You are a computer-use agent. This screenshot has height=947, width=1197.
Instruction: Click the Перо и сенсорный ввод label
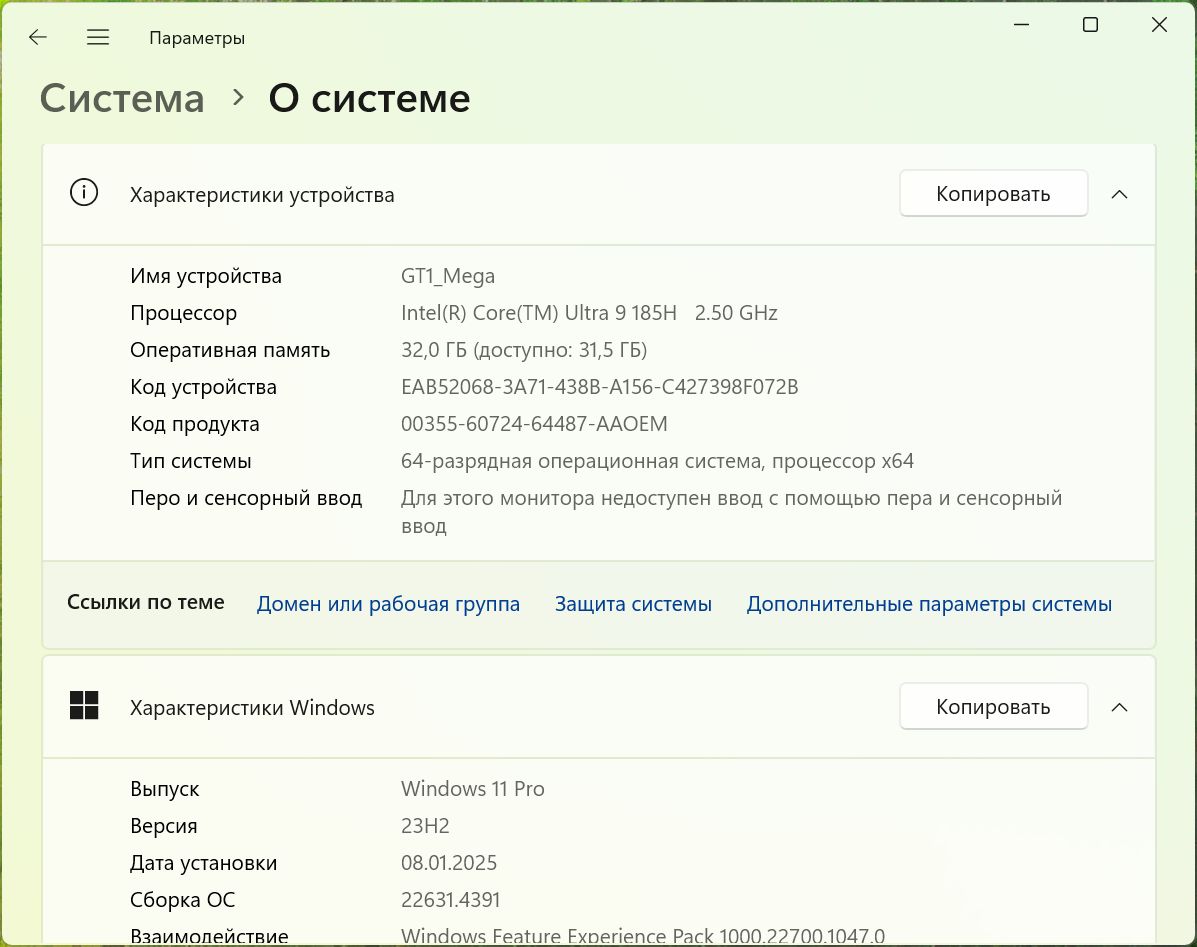pyautogui.click(x=246, y=498)
